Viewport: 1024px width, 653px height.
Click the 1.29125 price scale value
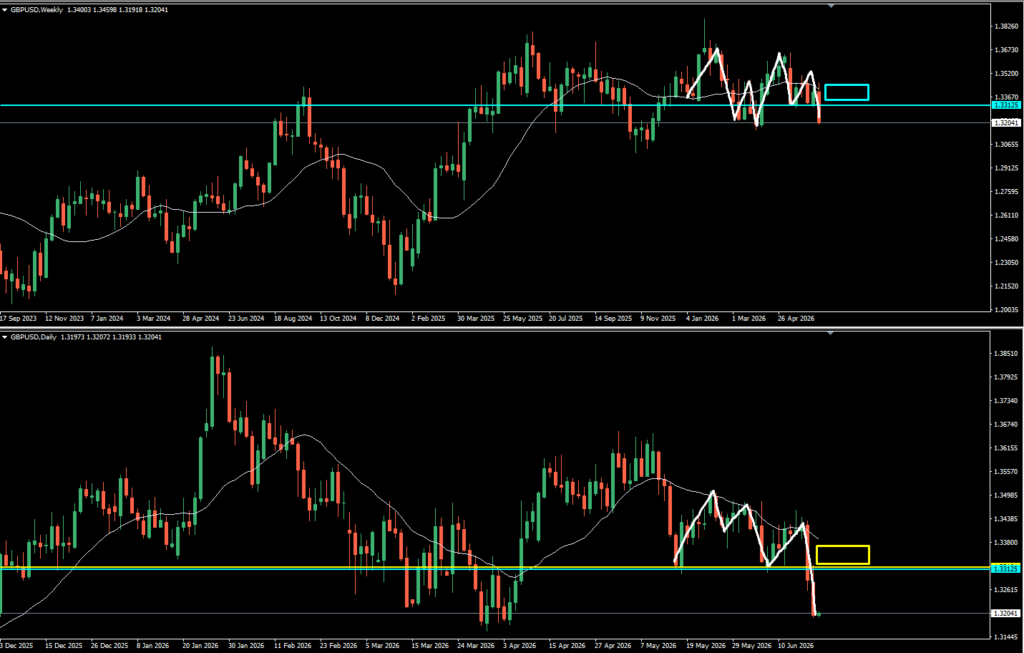click(x=1006, y=168)
